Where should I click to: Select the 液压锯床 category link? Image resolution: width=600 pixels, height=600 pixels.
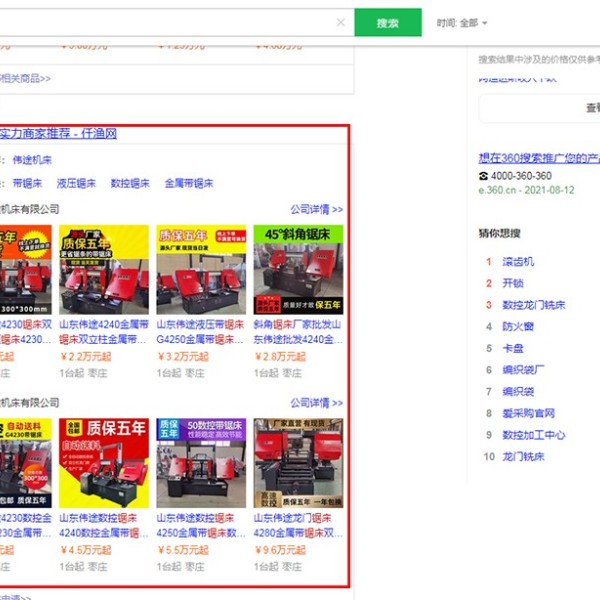pos(76,183)
